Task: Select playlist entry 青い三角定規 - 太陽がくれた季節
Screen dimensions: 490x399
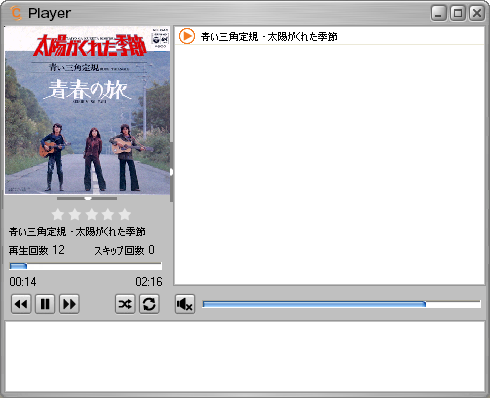Action: pos(329,36)
